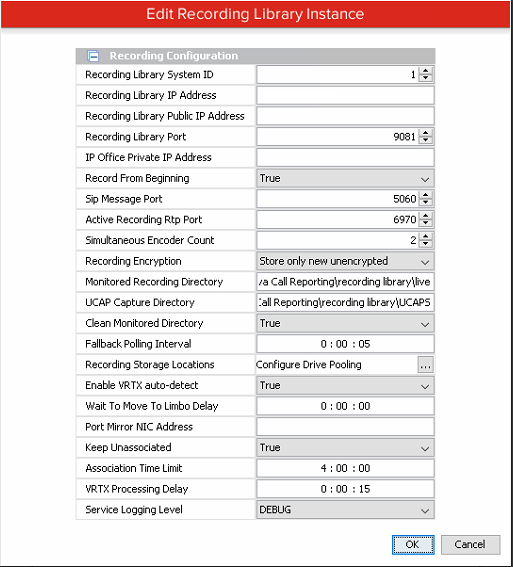Open Configure Drive Pooling ellipsis button
The height and width of the screenshot is (567, 513).
426,365
